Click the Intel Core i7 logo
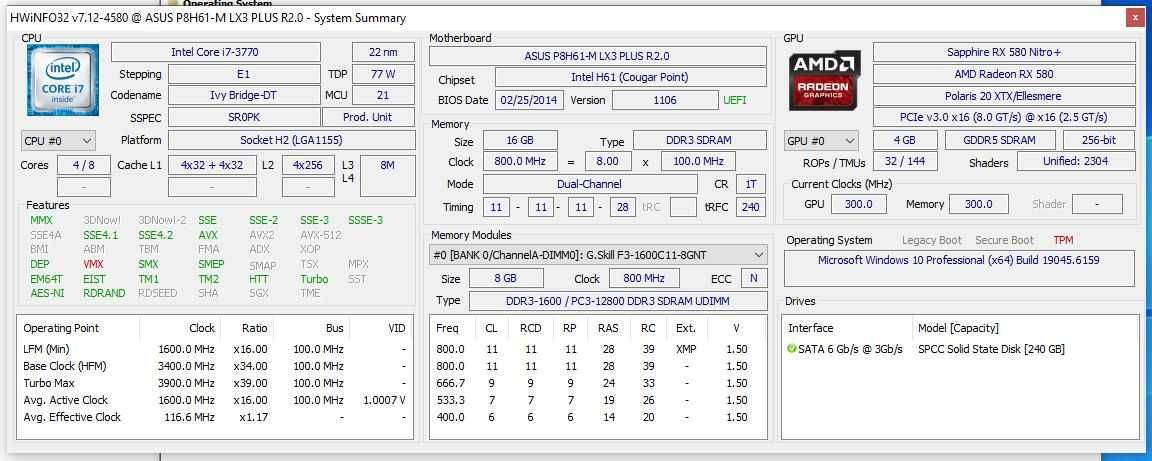Image resolution: width=1152 pixels, height=461 pixels. pyautogui.click(x=63, y=80)
